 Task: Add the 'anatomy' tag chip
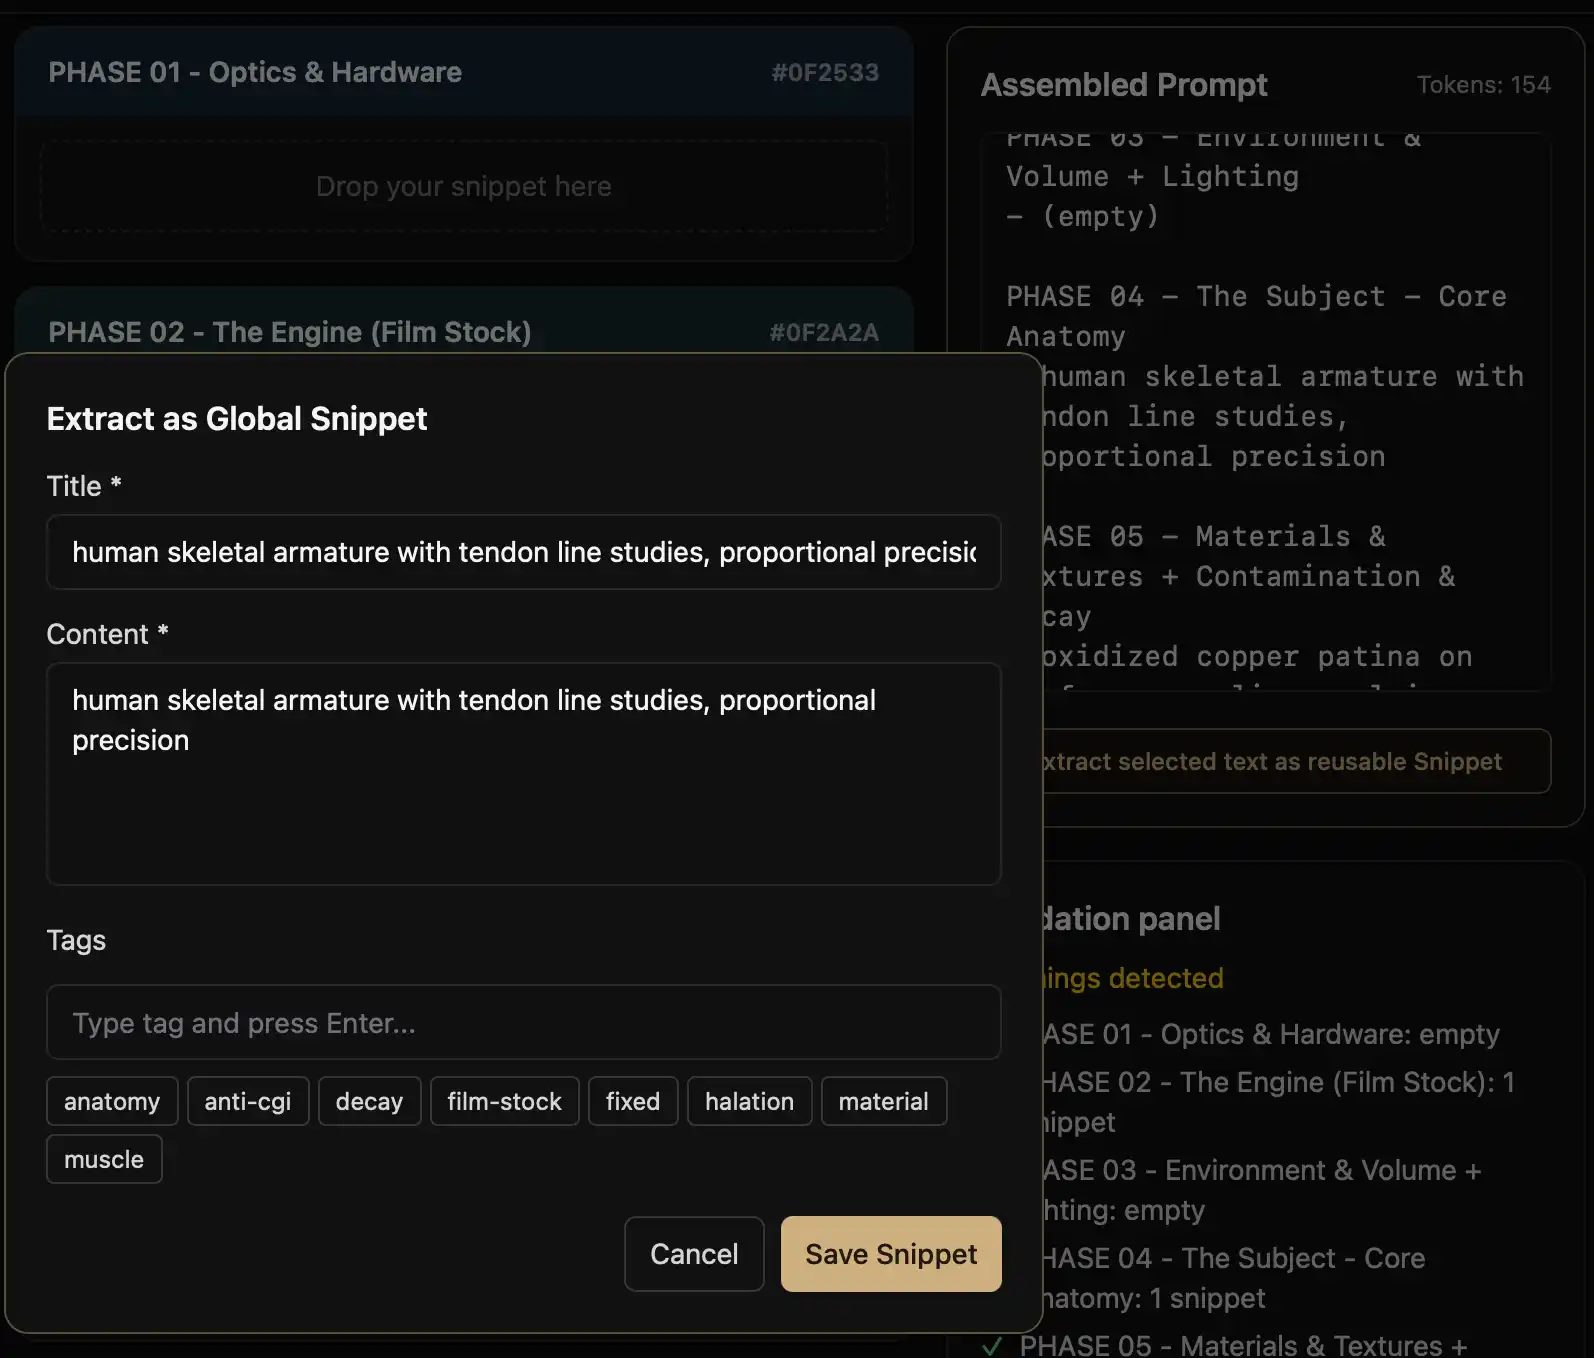click(x=112, y=1101)
